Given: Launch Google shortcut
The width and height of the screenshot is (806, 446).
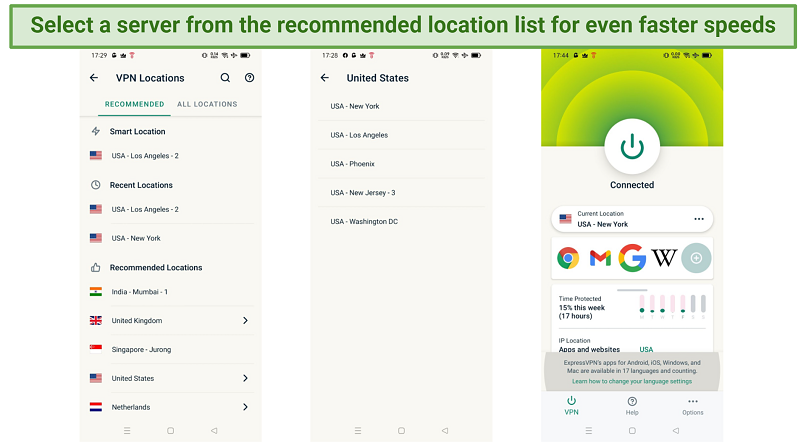Looking at the screenshot, I should pos(632,258).
